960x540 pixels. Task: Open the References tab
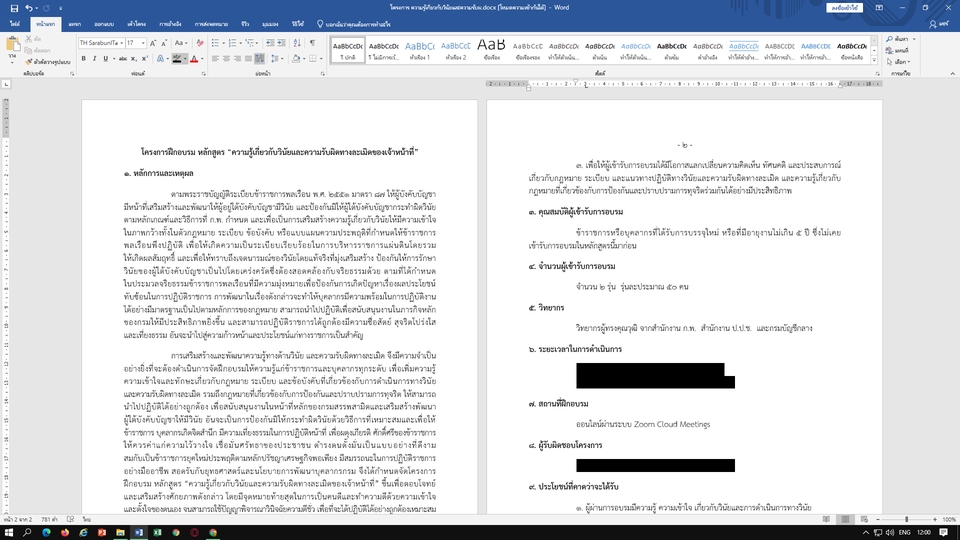point(170,24)
